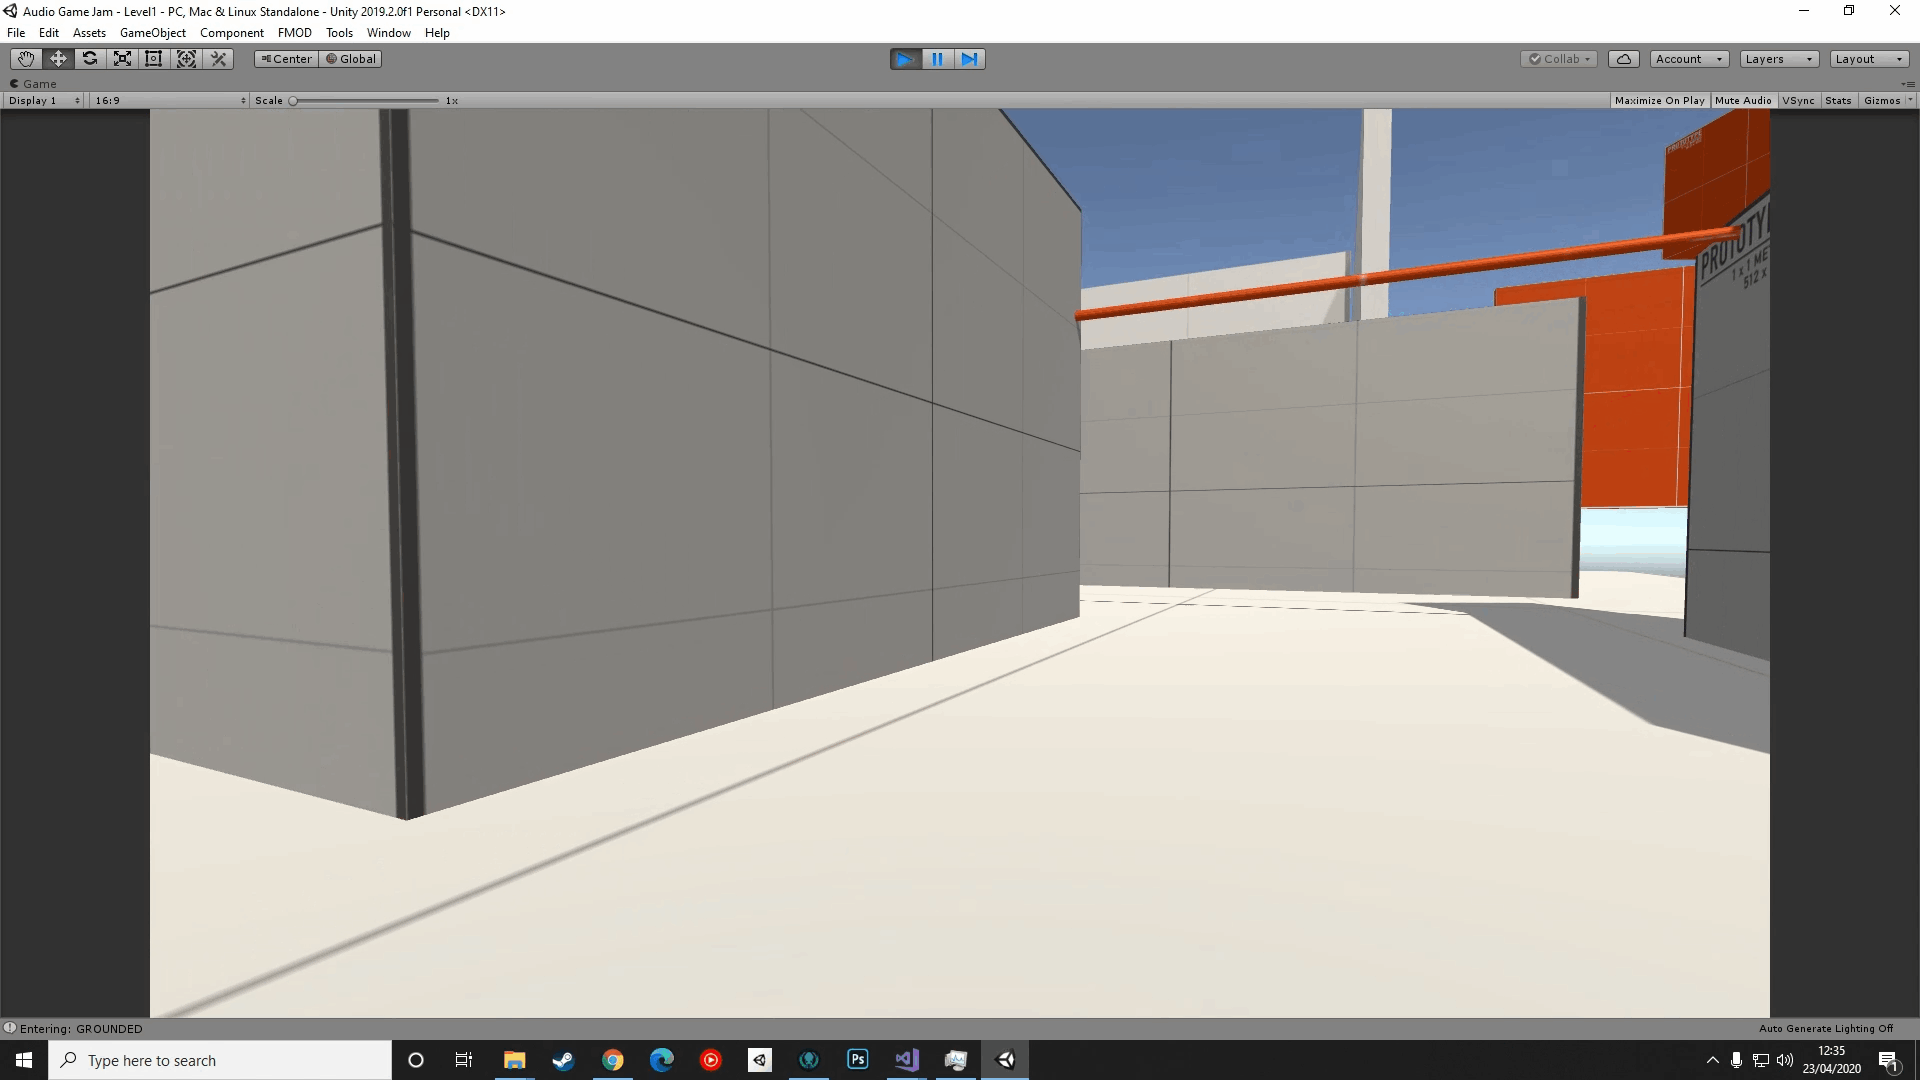Toggle the Stats overlay
The image size is (1920, 1080).
(x=1837, y=100)
